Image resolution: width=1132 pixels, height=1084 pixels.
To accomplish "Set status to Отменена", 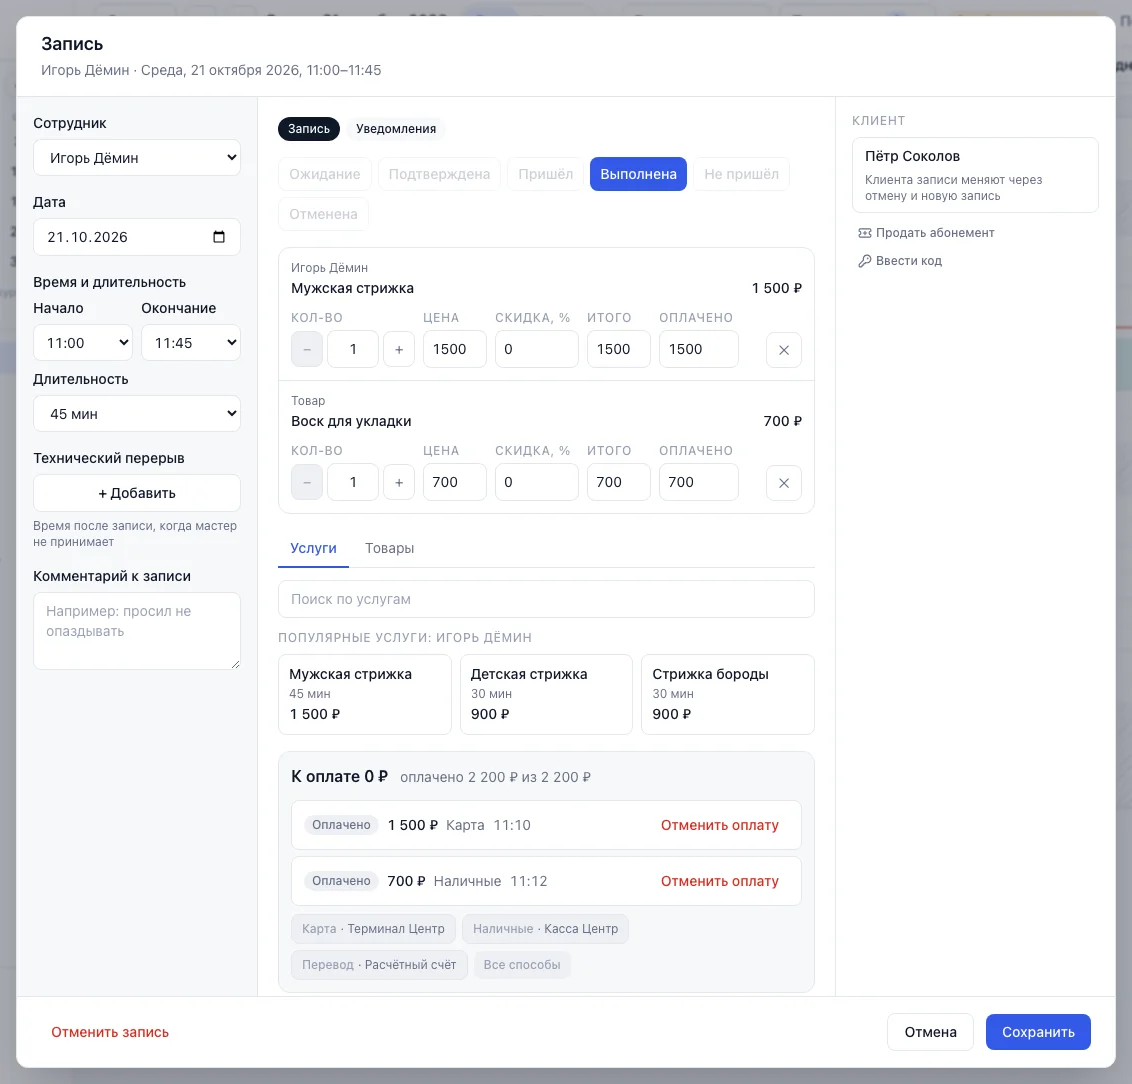I will [323, 214].
